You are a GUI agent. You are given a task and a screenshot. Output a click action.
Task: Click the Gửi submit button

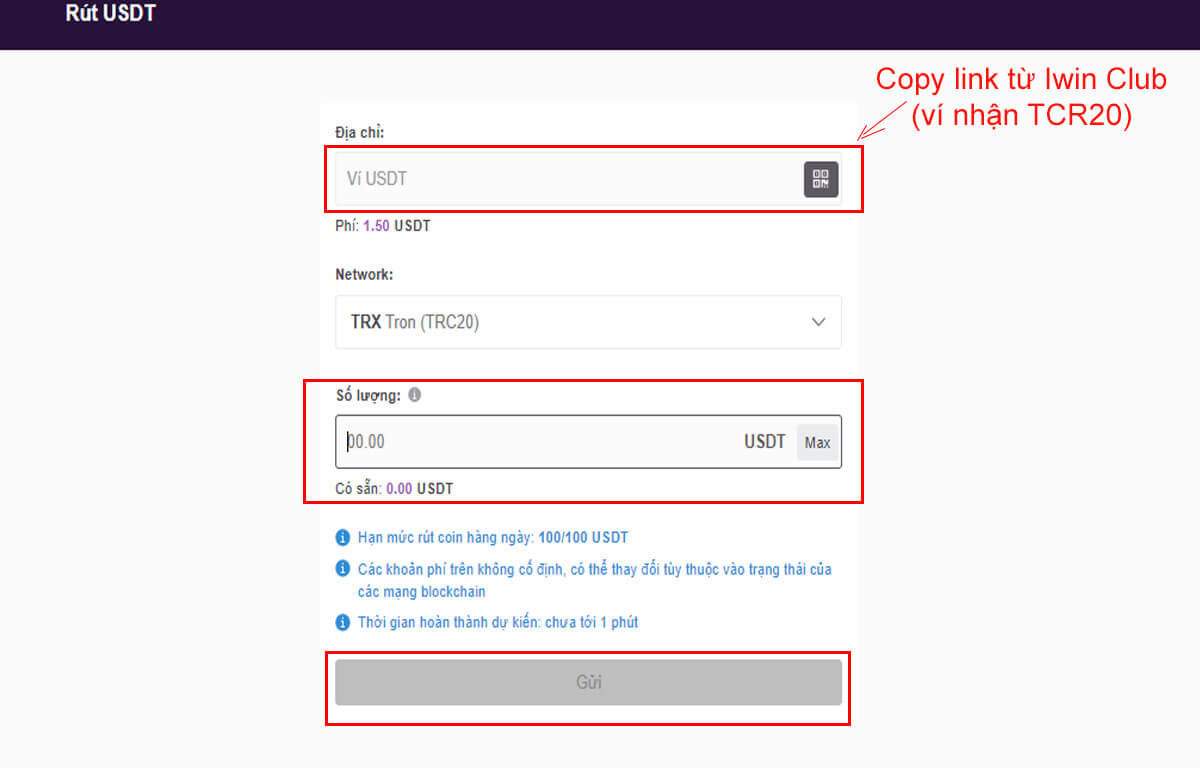588,682
